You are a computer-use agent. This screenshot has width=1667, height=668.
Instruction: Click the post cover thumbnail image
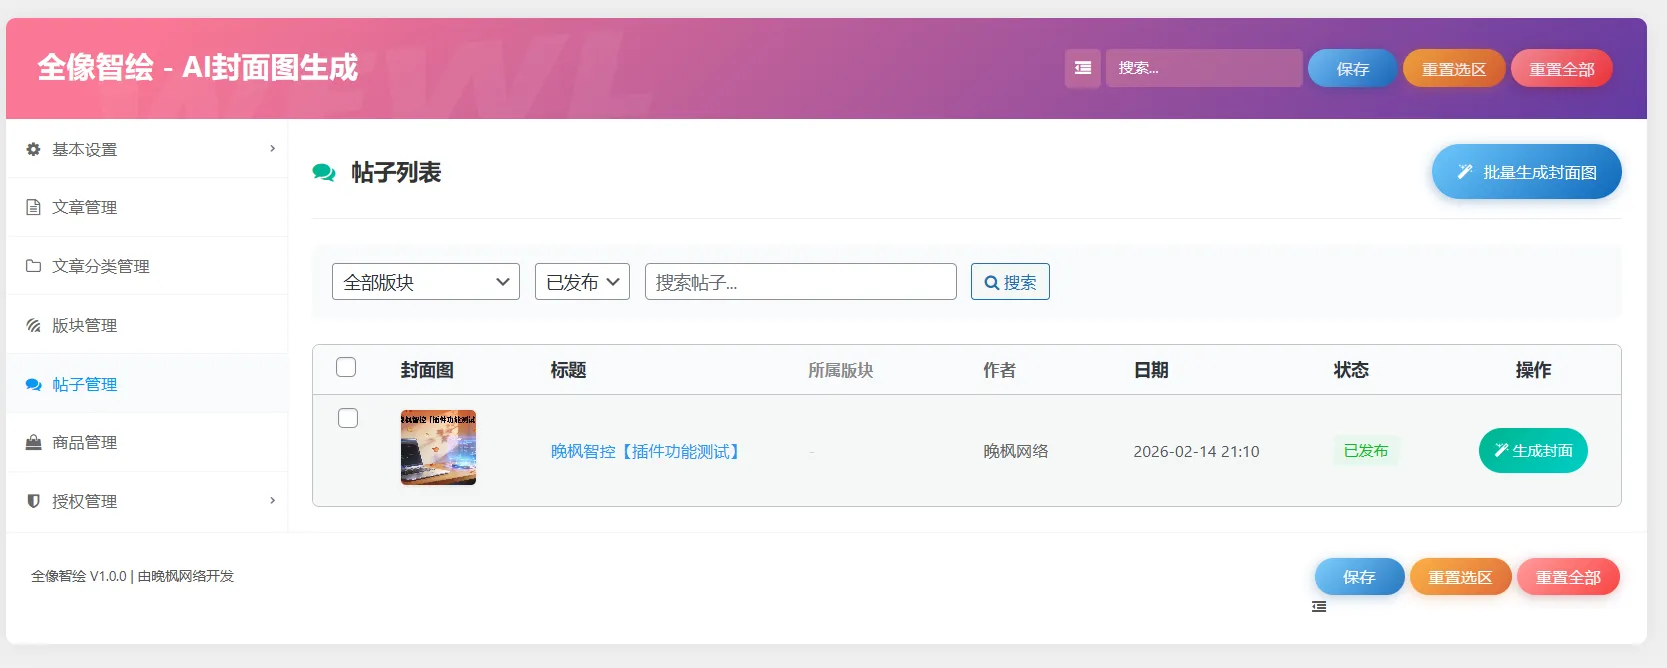pyautogui.click(x=438, y=447)
